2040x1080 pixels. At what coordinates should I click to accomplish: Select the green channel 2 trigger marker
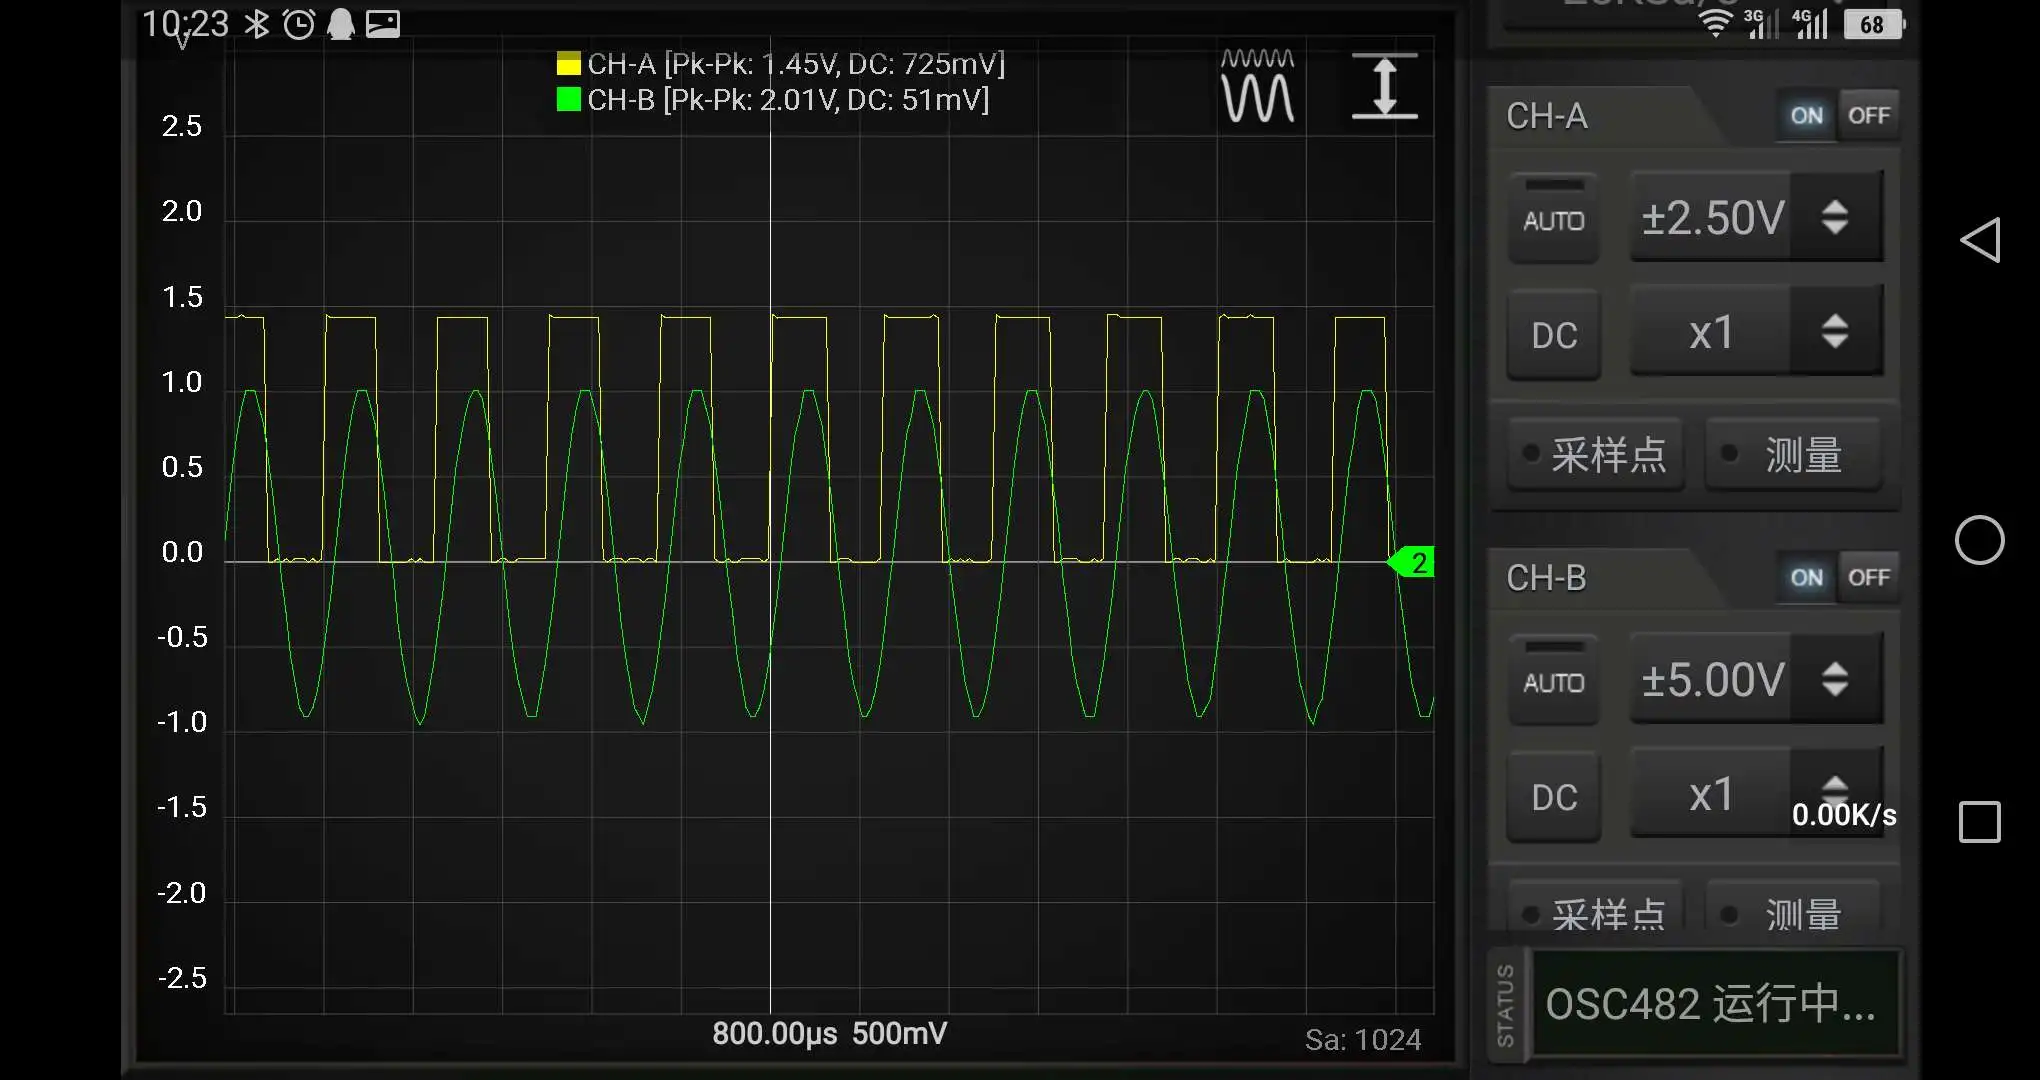point(1412,562)
